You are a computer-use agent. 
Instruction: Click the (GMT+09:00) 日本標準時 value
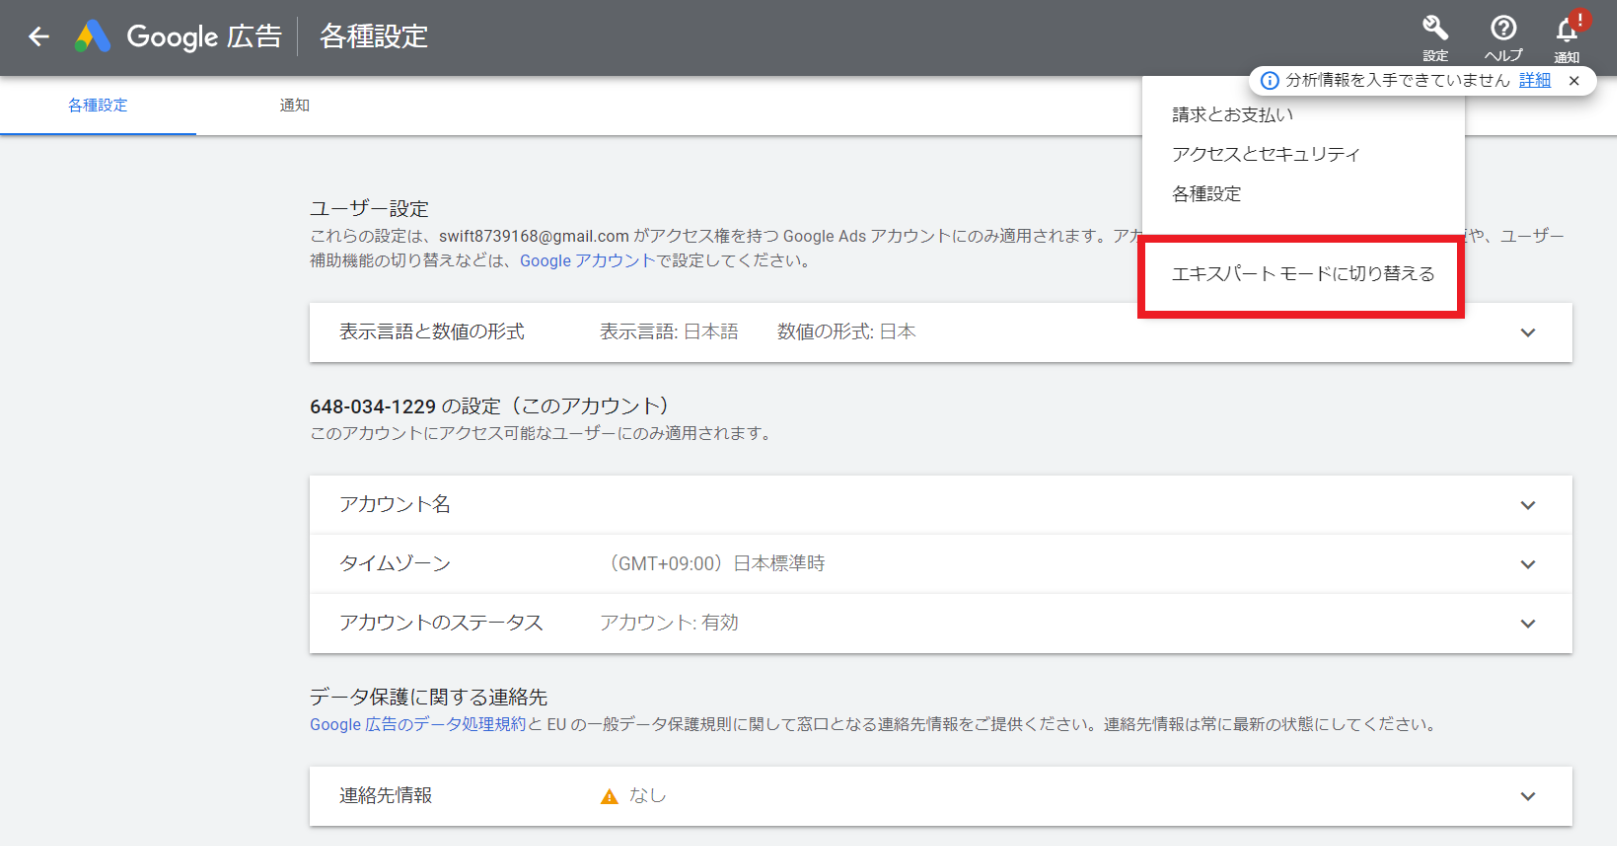(x=715, y=563)
